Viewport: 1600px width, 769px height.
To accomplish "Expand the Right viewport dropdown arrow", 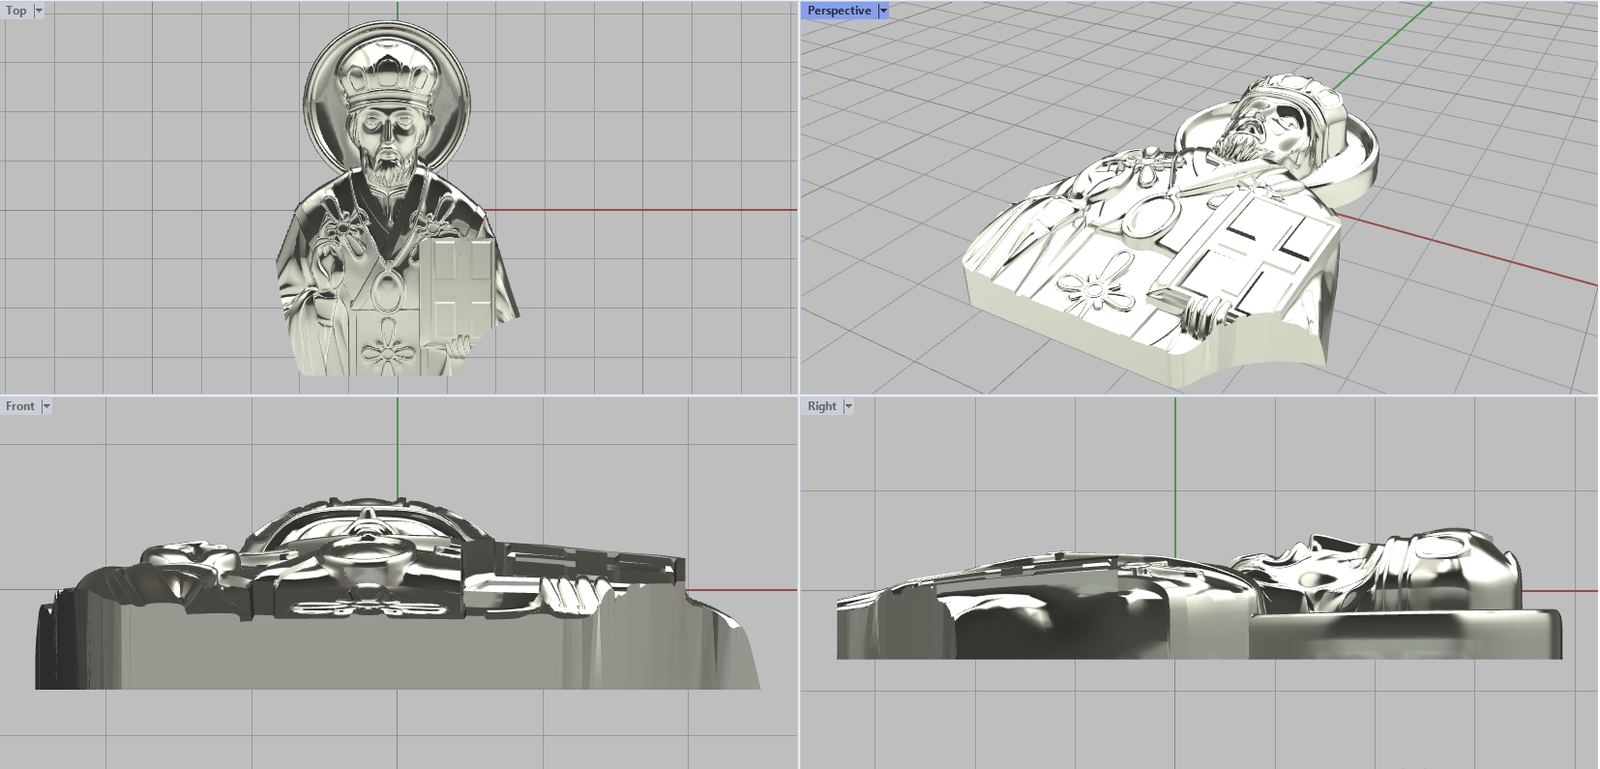I will tap(849, 406).
